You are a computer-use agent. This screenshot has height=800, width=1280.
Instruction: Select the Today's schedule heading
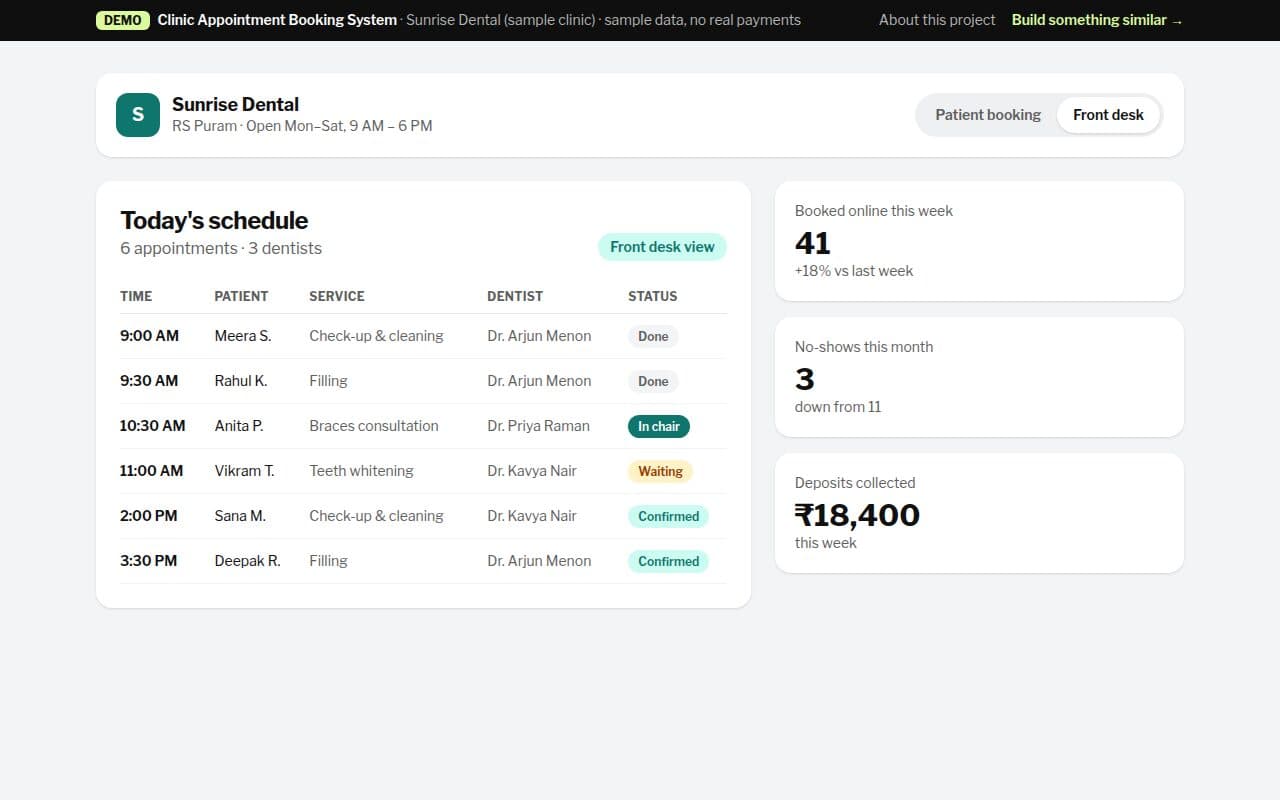214,221
